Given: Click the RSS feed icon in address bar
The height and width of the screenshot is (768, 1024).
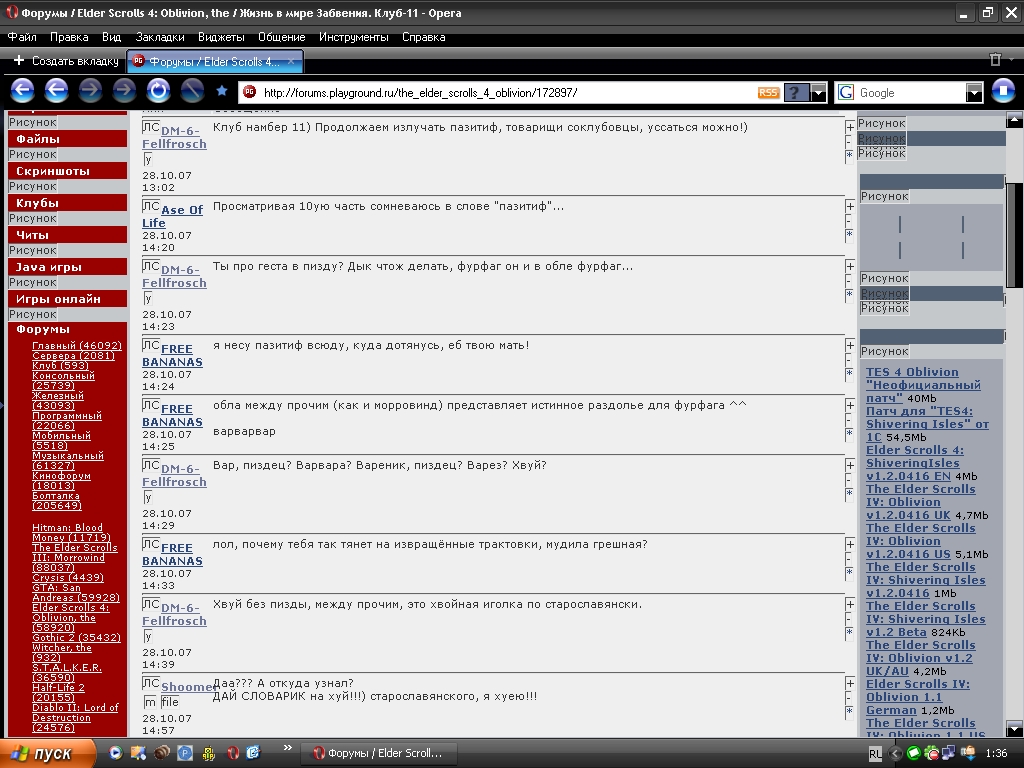Looking at the screenshot, I should pos(768,93).
